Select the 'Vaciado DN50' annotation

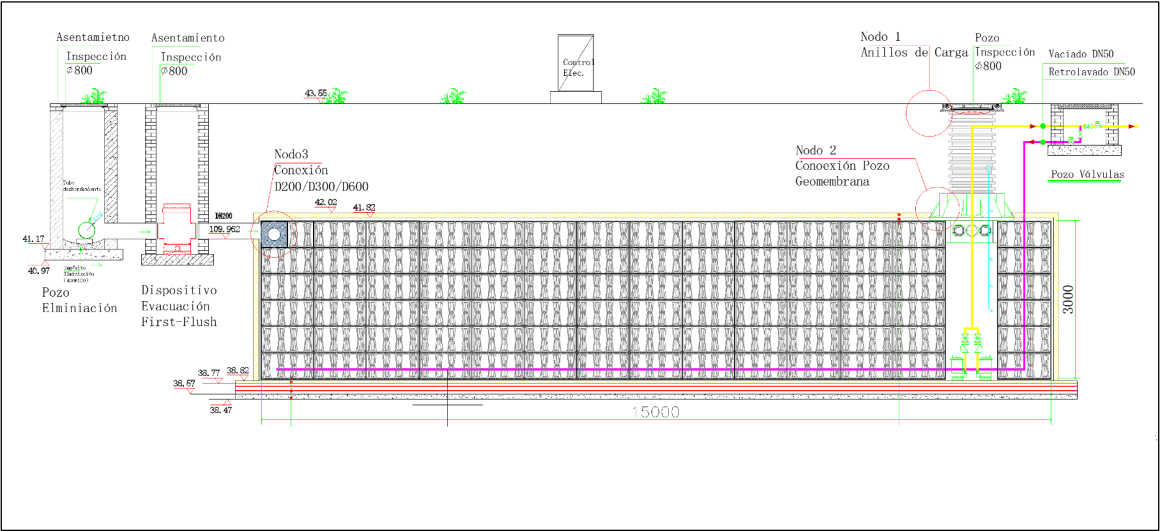(1079, 53)
